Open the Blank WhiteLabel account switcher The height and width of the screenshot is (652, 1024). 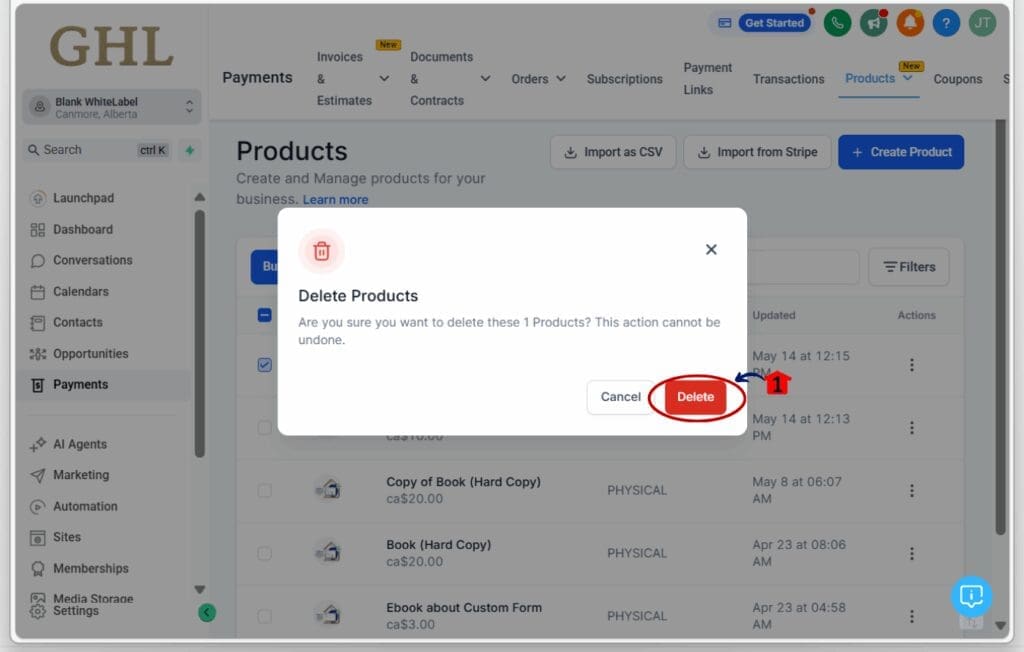(x=112, y=106)
